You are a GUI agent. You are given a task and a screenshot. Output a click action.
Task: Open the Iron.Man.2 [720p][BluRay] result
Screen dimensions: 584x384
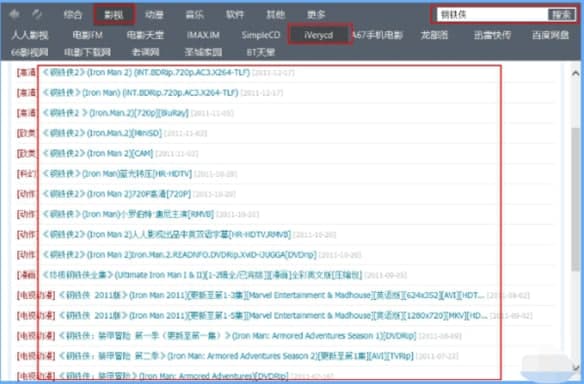(115, 113)
